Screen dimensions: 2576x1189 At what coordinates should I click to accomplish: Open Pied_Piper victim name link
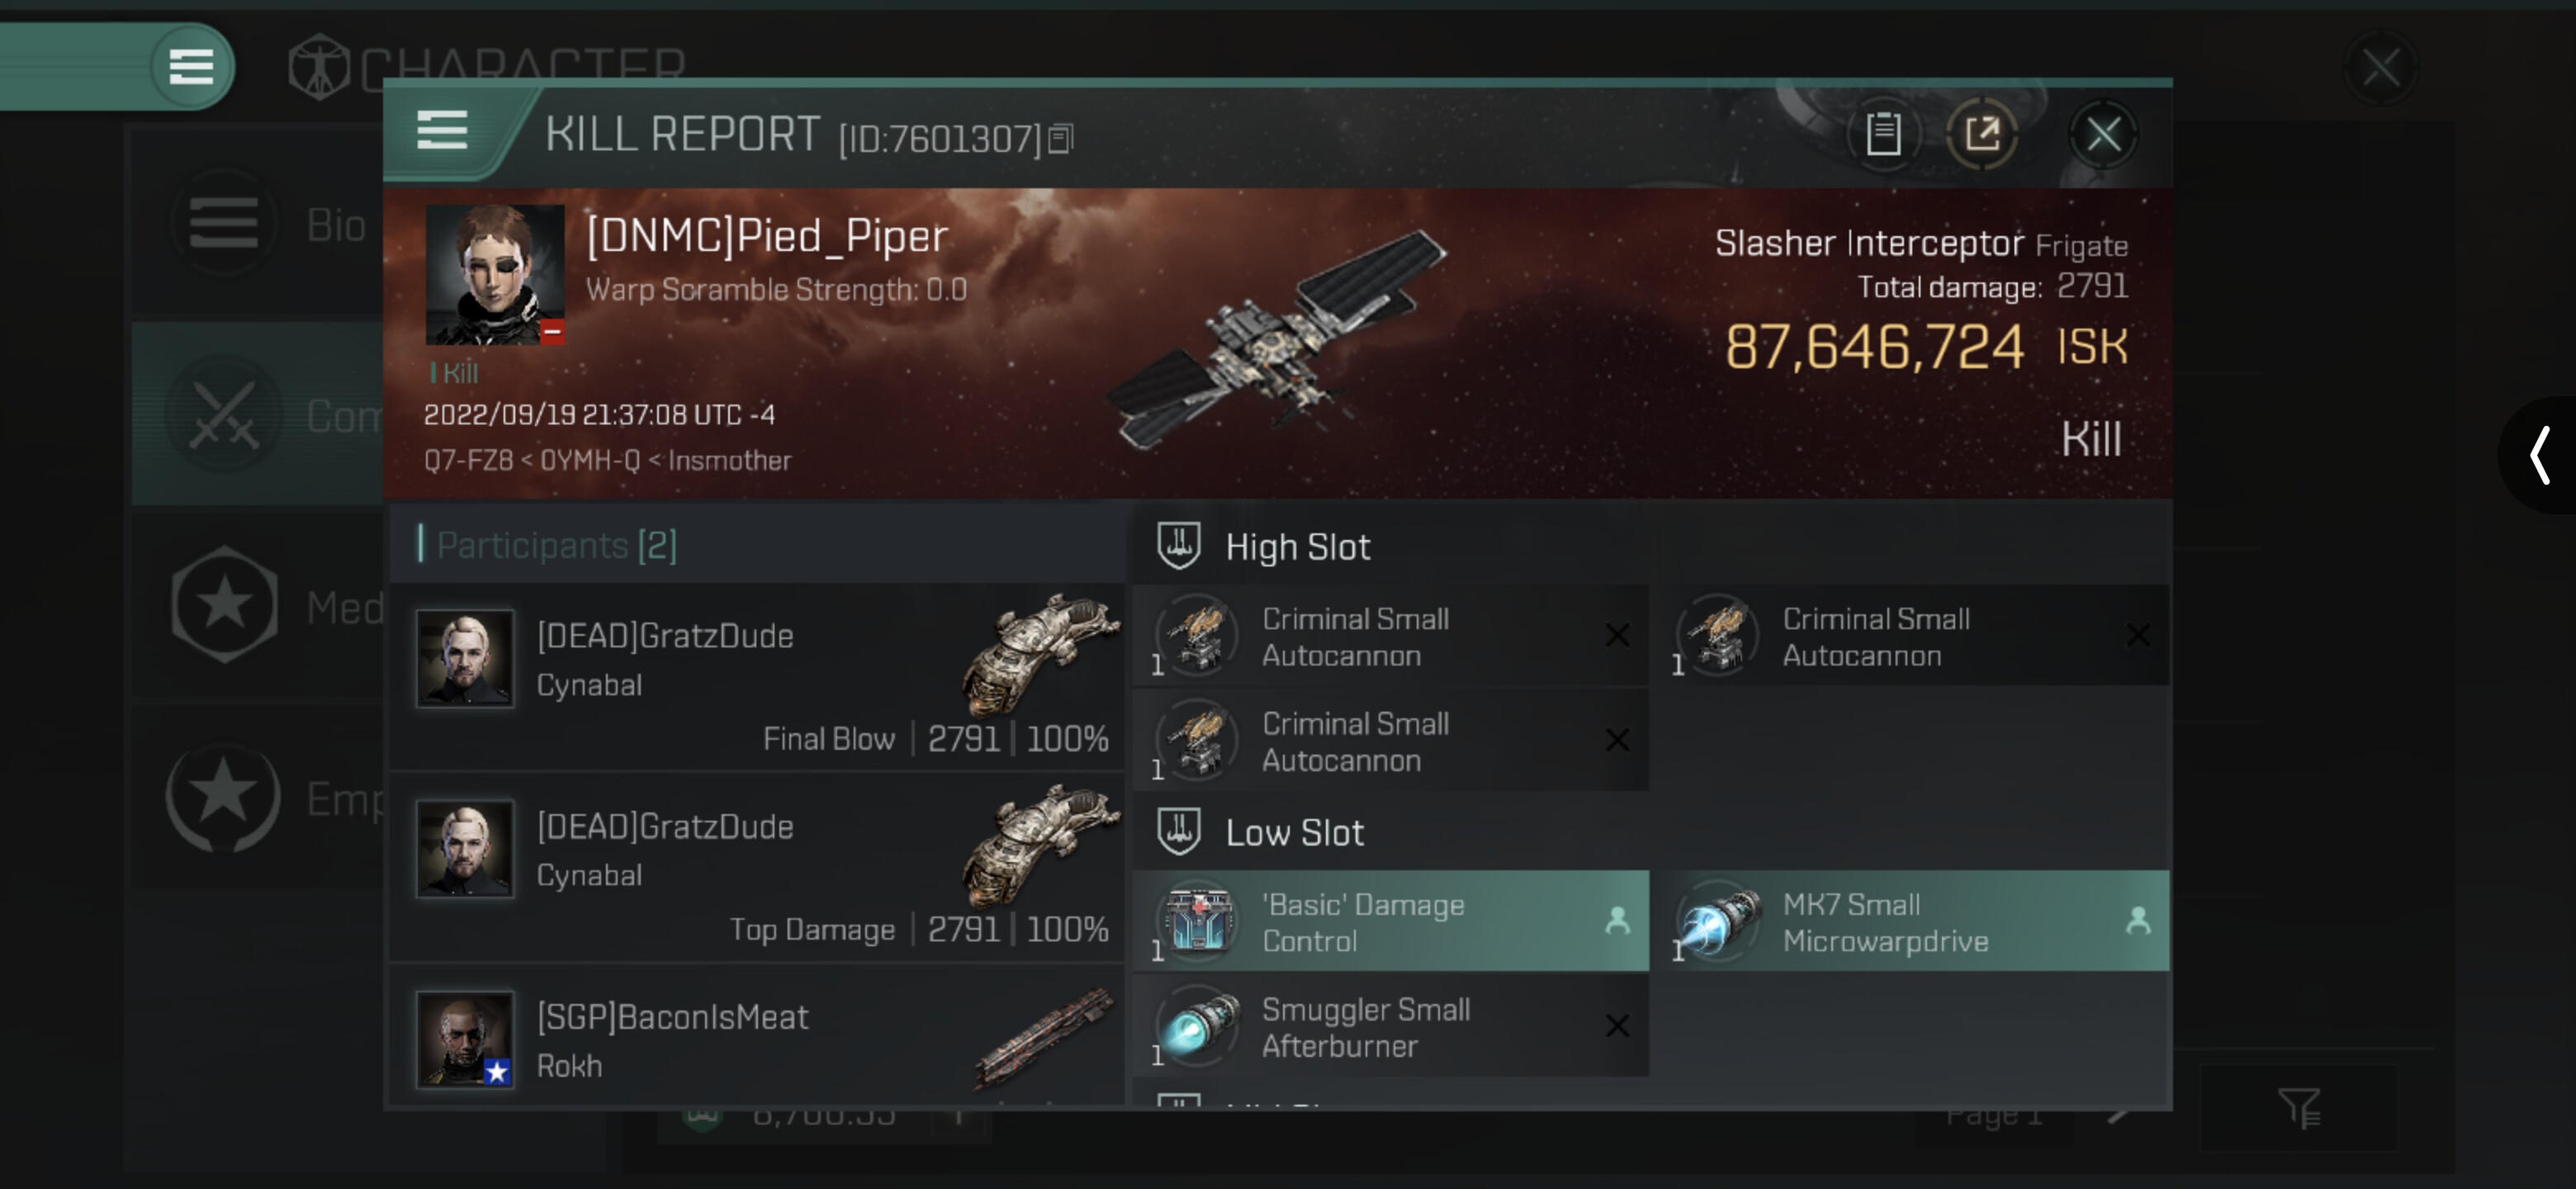coord(767,237)
